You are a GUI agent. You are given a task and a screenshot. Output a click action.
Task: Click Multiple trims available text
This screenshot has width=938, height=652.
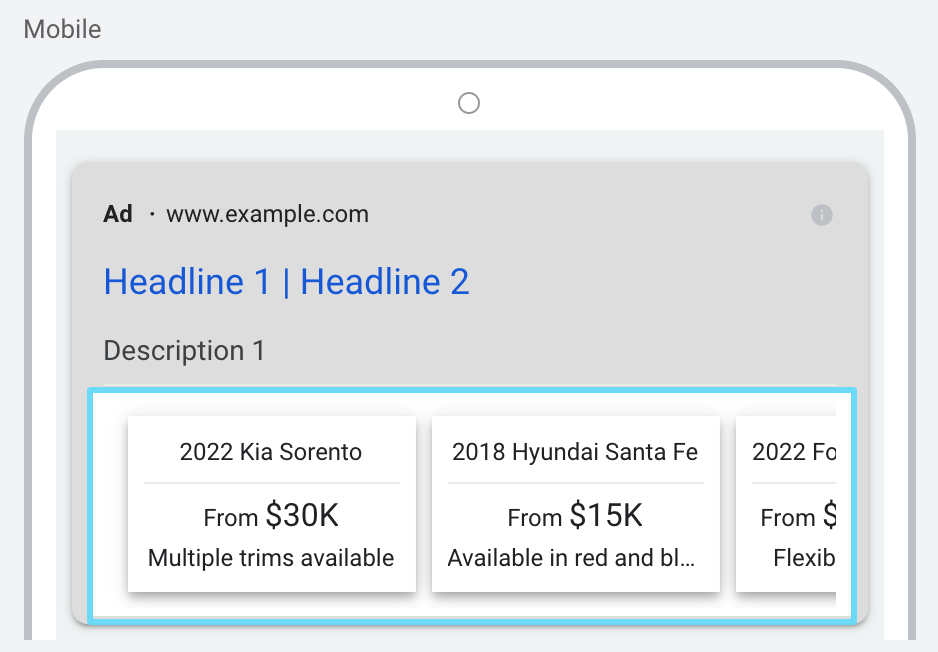[x=271, y=558]
